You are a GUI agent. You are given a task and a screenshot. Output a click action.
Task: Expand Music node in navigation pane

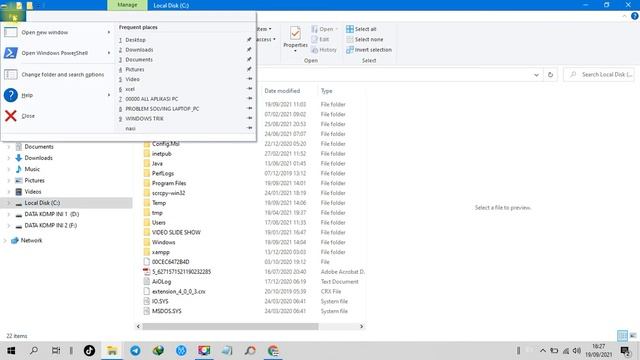click(x=9, y=169)
